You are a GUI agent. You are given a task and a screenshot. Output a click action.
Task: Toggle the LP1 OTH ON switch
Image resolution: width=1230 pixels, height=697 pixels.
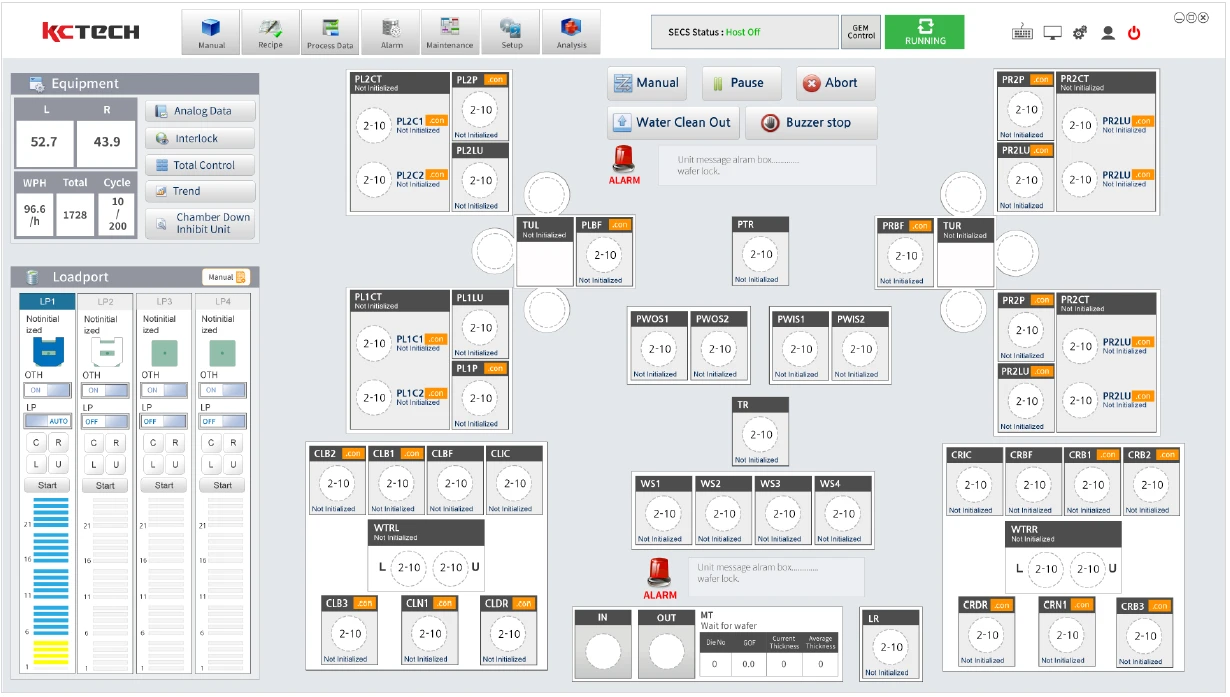47,390
